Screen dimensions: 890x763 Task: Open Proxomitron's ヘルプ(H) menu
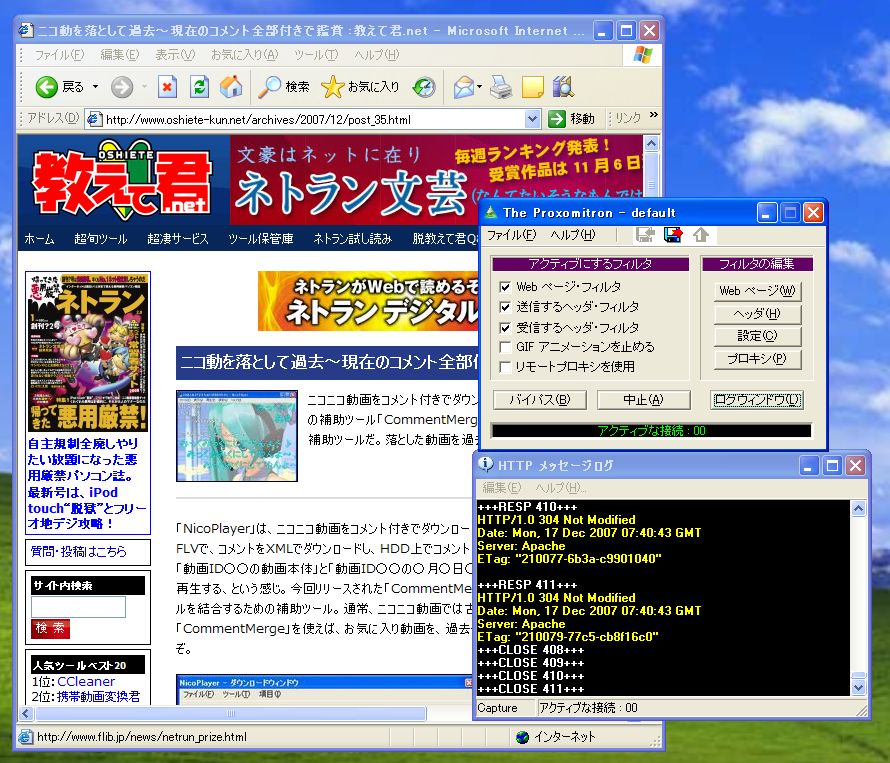[x=573, y=235]
